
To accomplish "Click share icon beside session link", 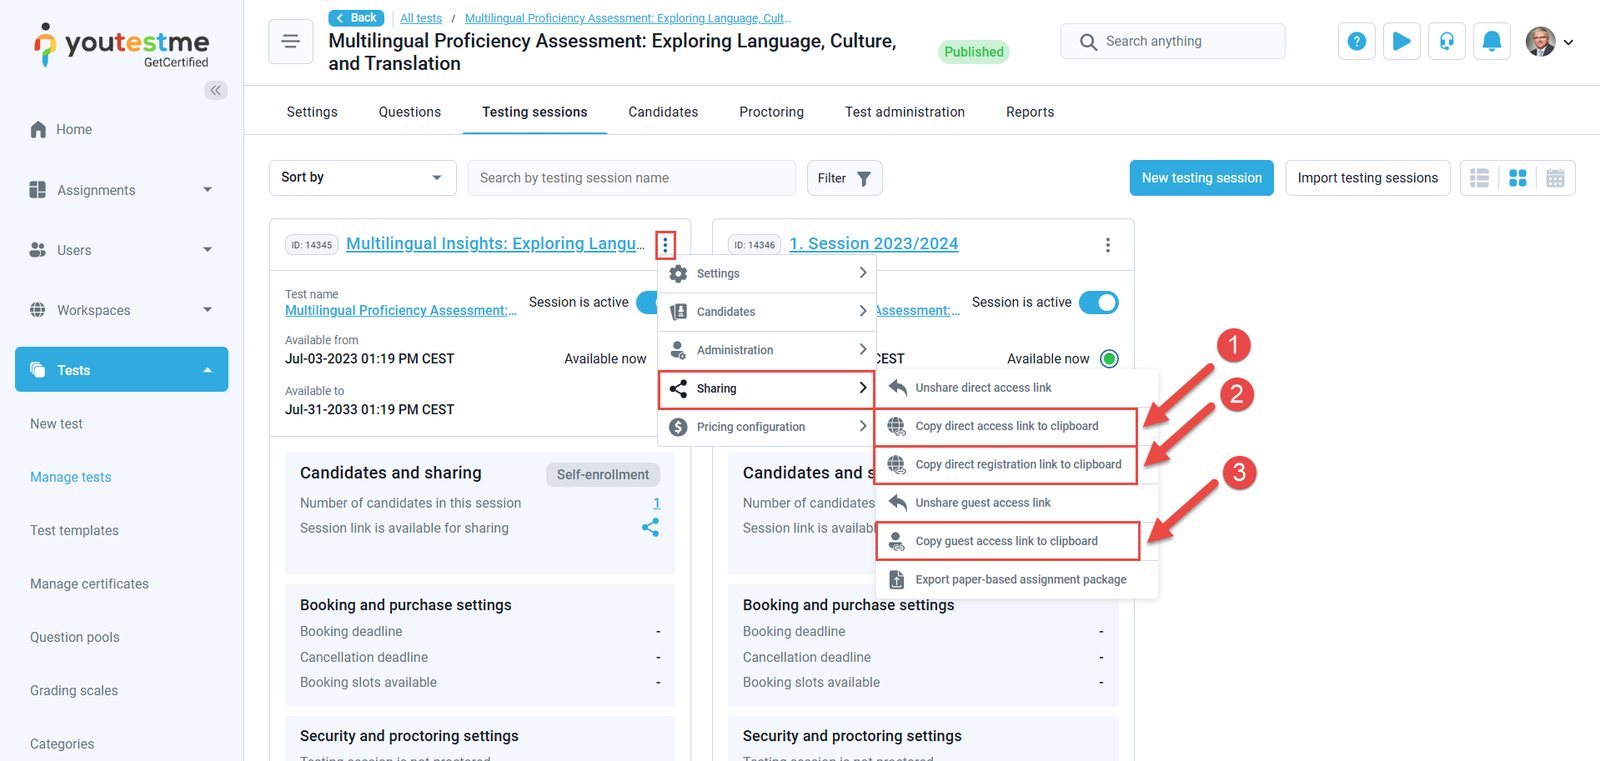I will click(650, 527).
